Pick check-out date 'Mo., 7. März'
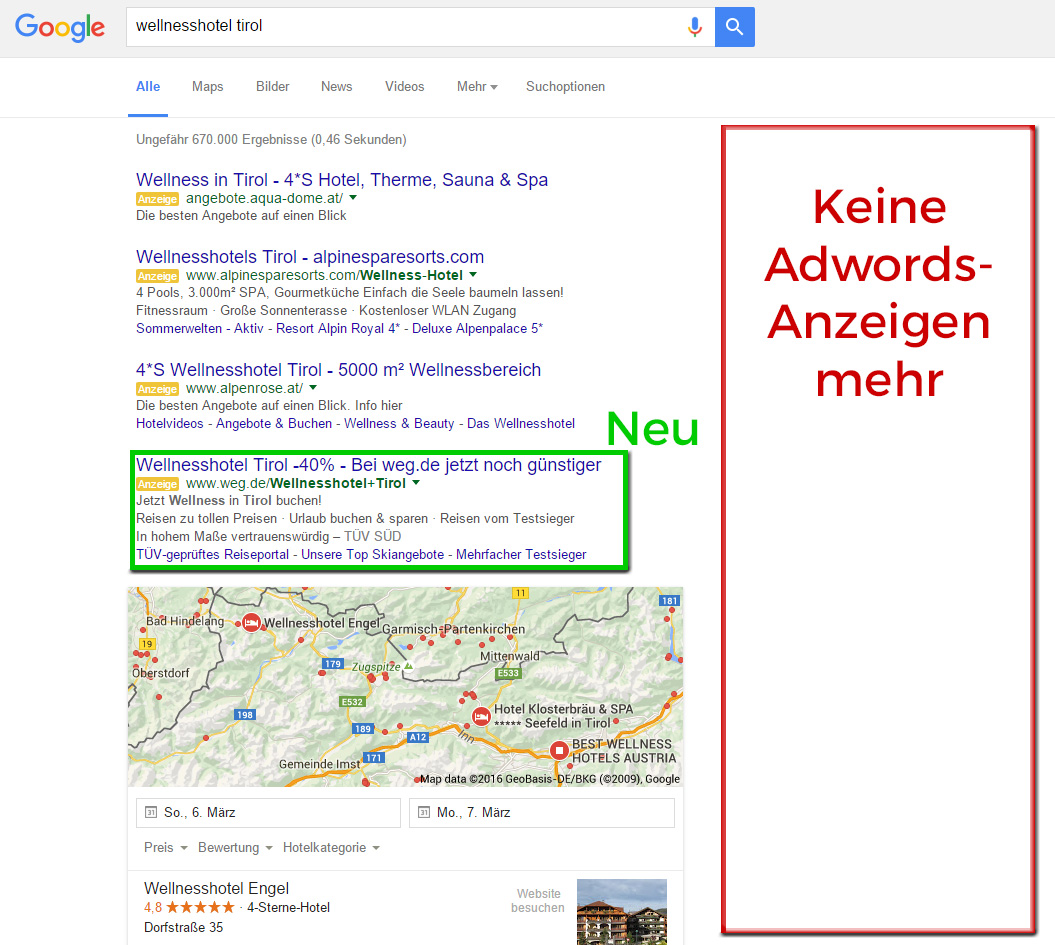The height and width of the screenshot is (945, 1055). pyautogui.click(x=542, y=812)
